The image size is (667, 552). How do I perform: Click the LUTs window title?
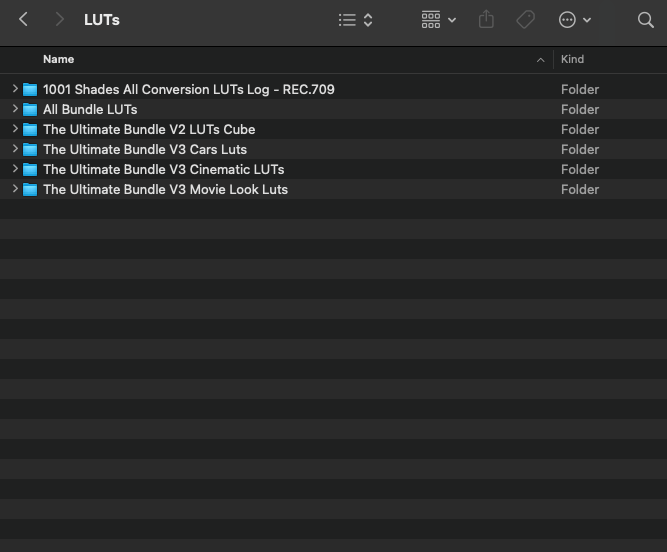coord(103,20)
